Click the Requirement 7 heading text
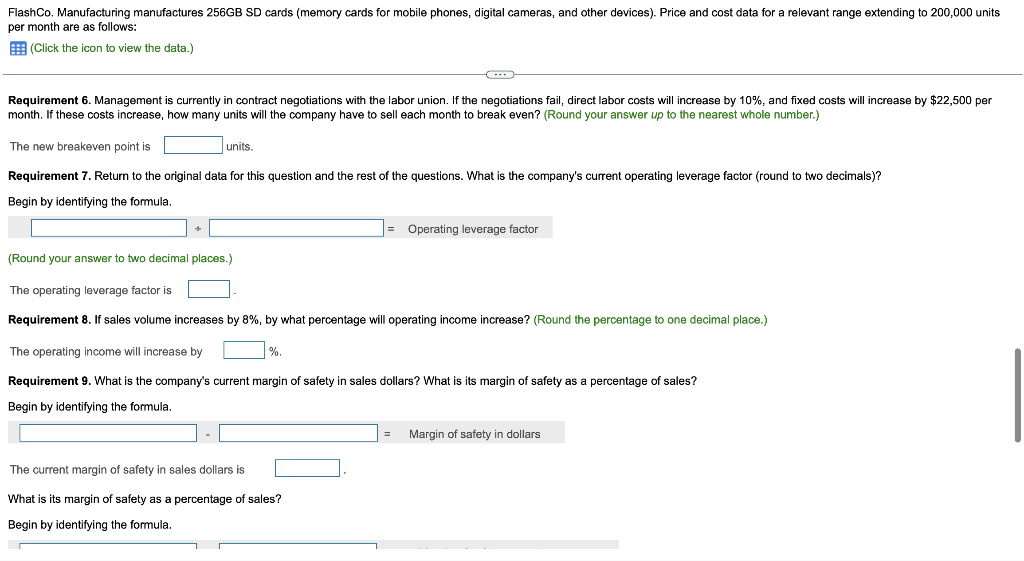Screen dimensions: 1024x561 pyautogui.click(x=50, y=176)
